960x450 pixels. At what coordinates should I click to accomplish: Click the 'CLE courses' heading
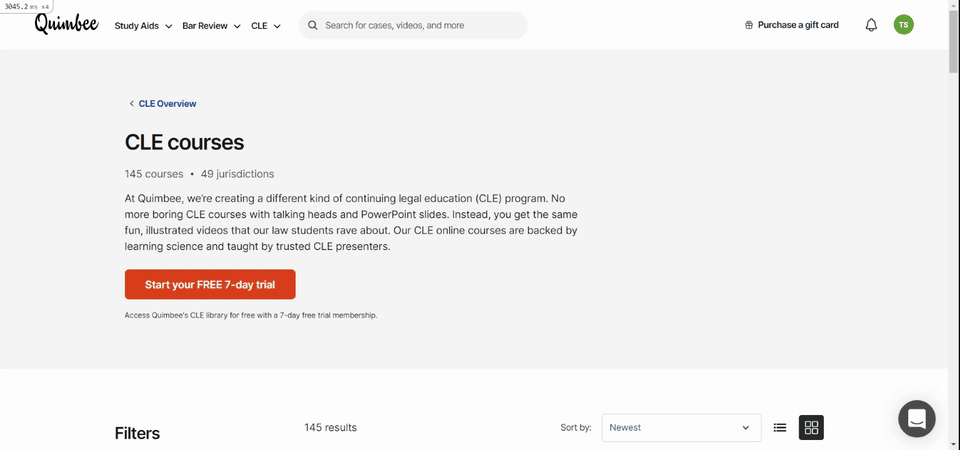[184, 142]
